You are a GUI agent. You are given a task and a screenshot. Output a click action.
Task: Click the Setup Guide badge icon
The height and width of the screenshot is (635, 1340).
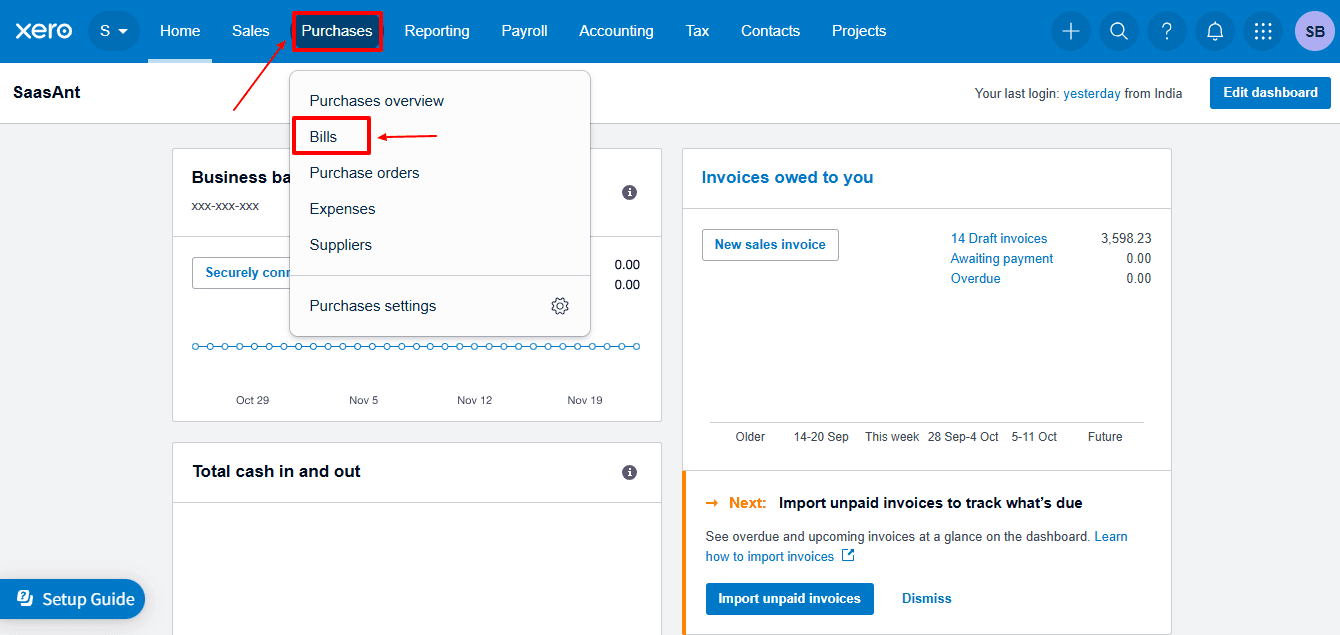click(x=26, y=598)
